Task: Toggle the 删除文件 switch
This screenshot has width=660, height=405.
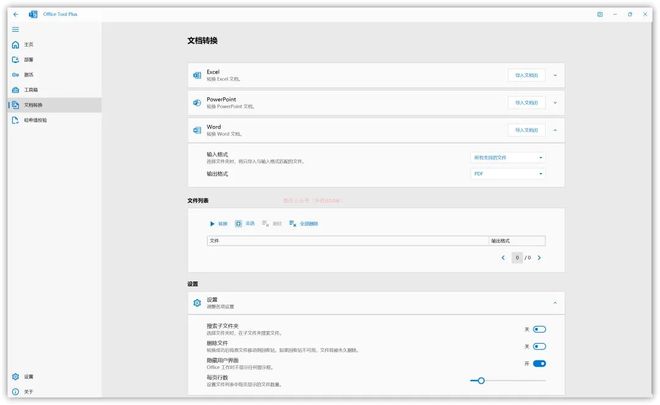Action: click(539, 347)
